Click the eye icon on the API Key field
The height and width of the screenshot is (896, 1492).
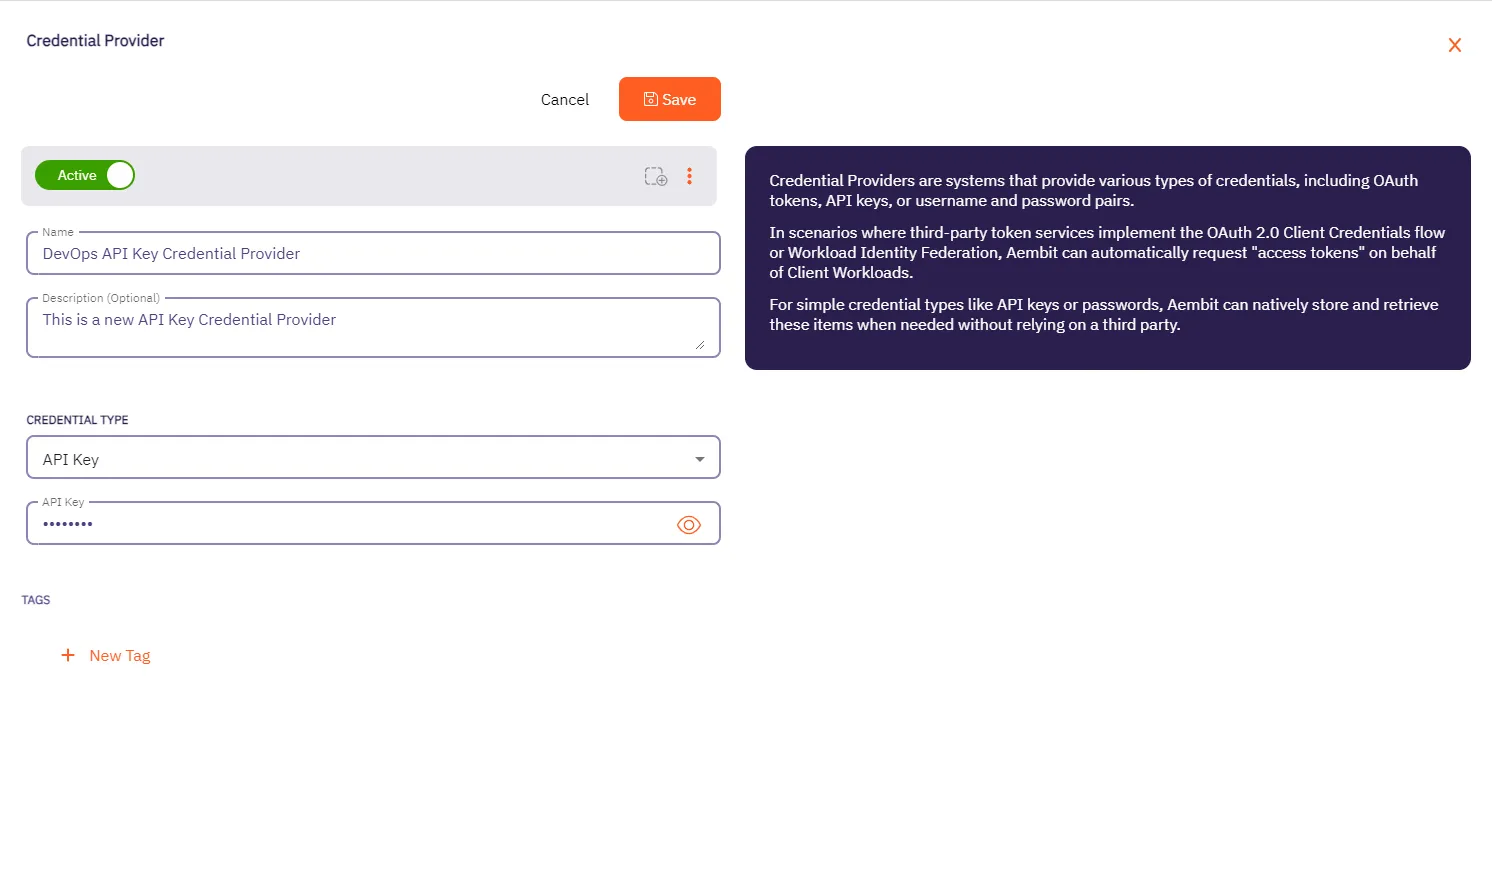click(x=689, y=524)
